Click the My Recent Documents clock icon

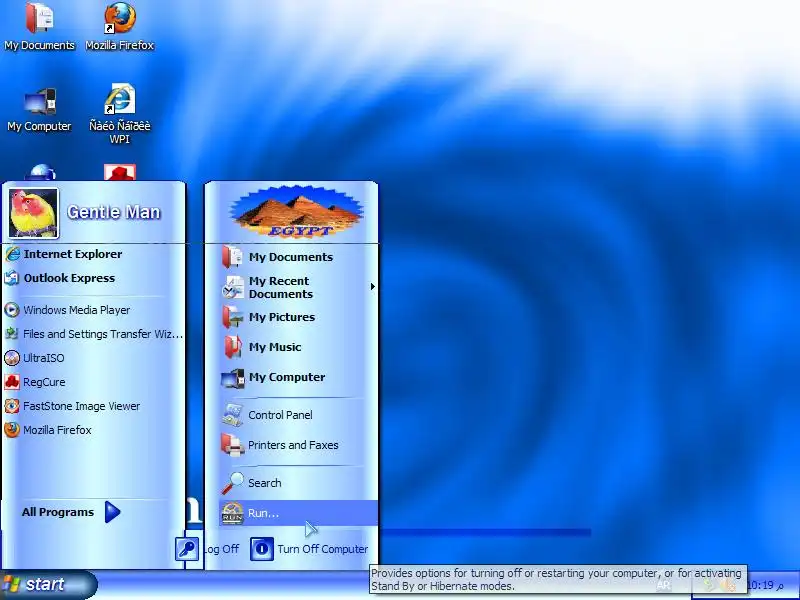click(233, 287)
